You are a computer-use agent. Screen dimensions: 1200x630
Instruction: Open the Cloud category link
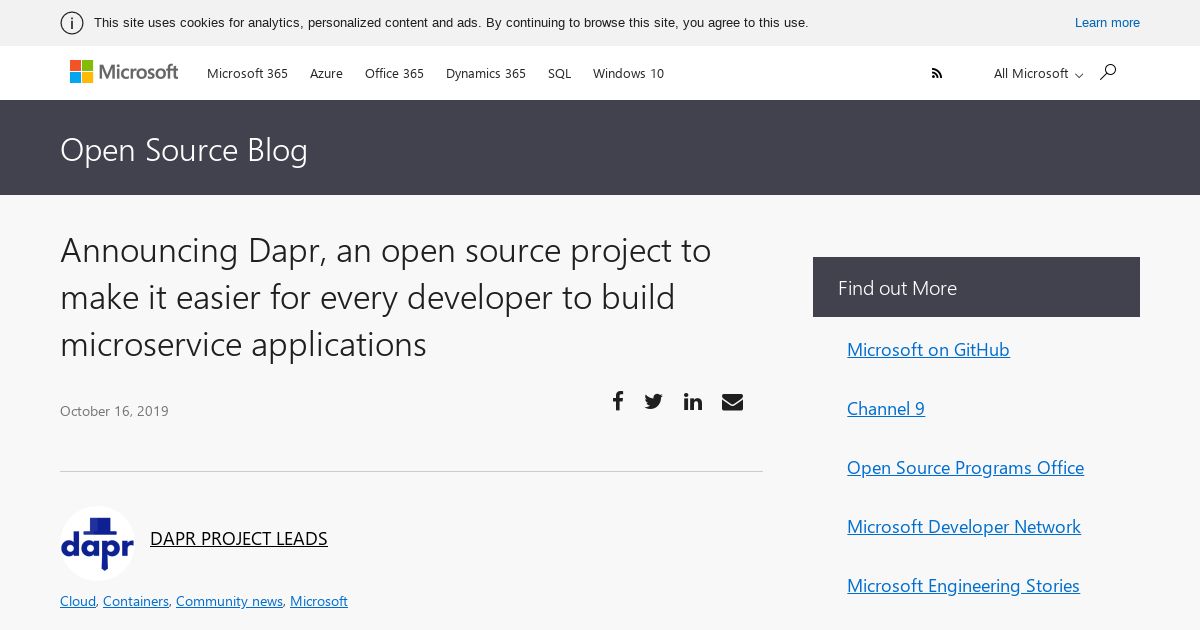pos(78,601)
